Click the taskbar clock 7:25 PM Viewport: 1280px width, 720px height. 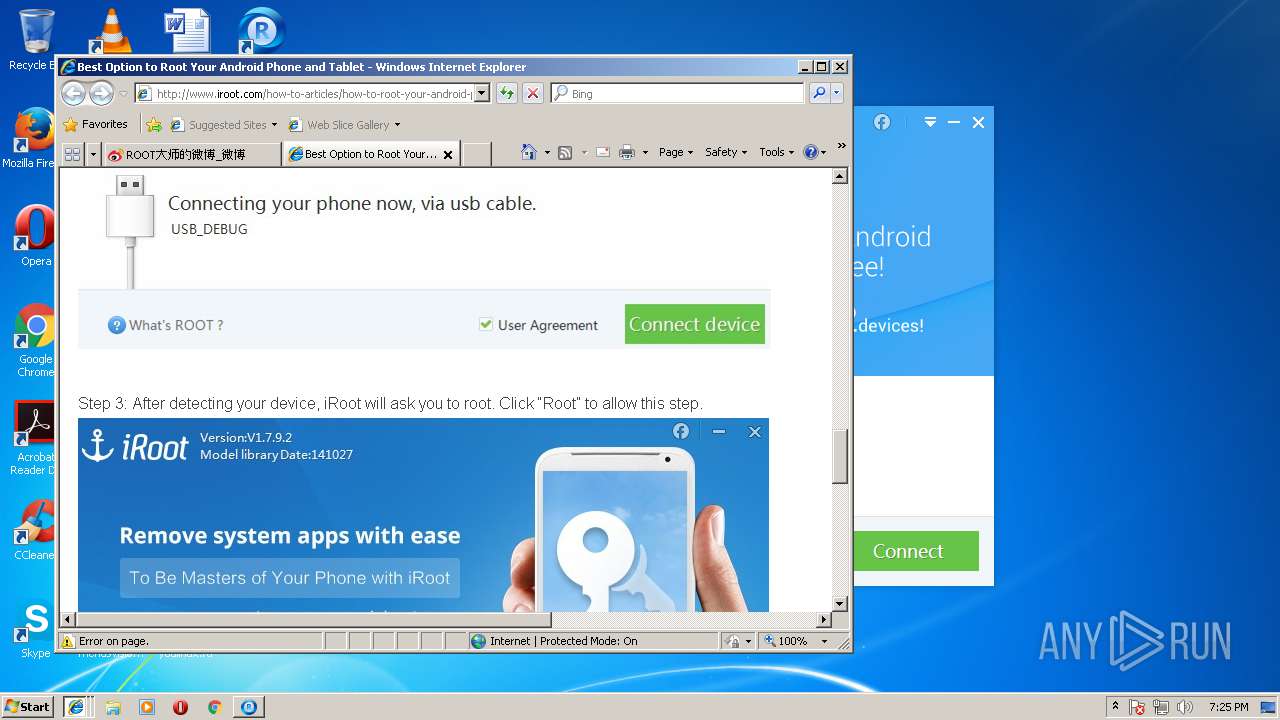(1229, 707)
